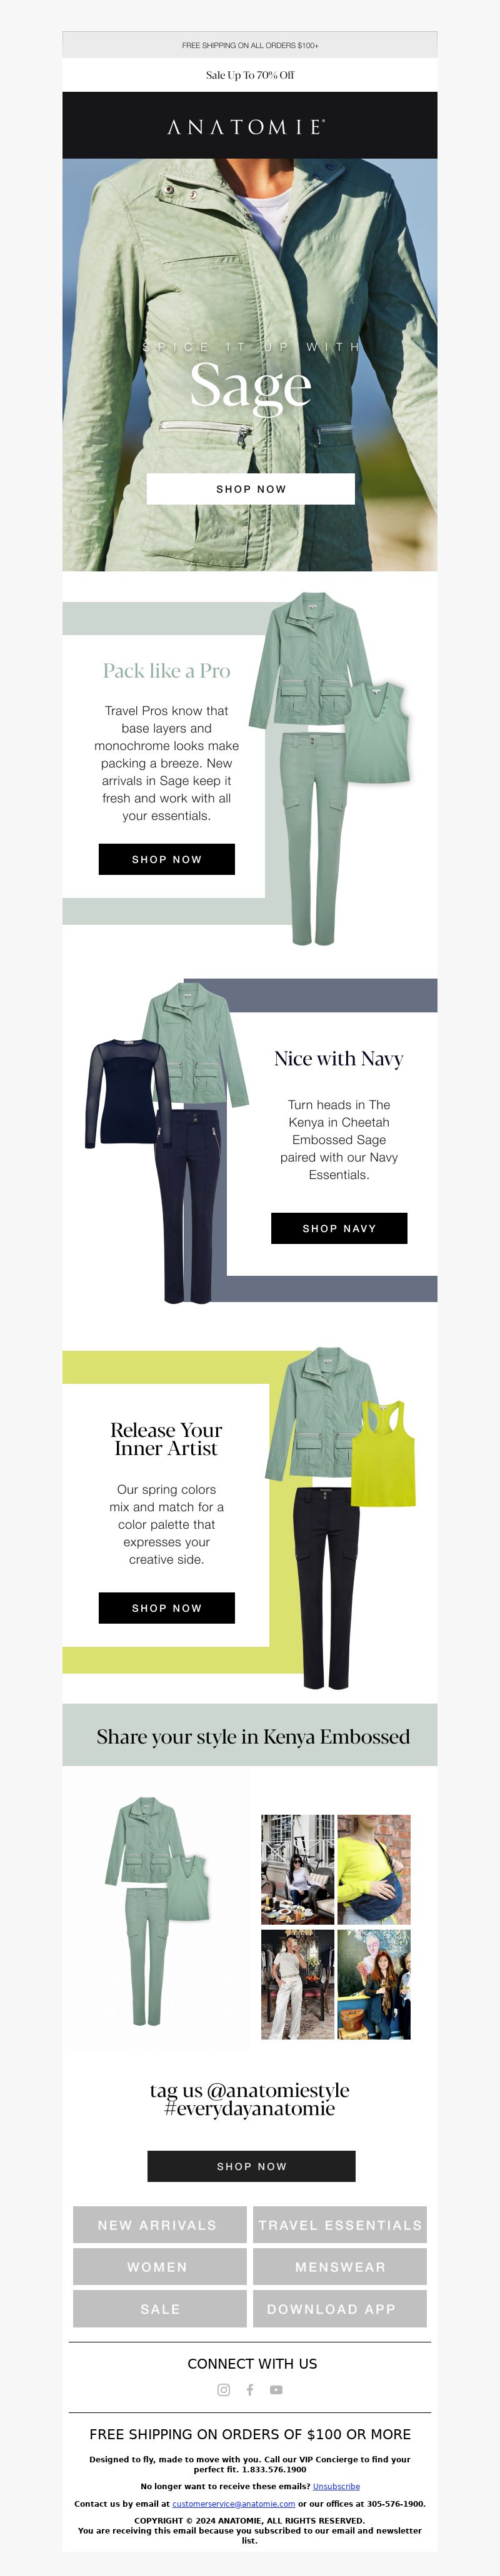This screenshot has height=2576, width=500.
Task: Click the Shop Navy button
Action: pos(339,1228)
